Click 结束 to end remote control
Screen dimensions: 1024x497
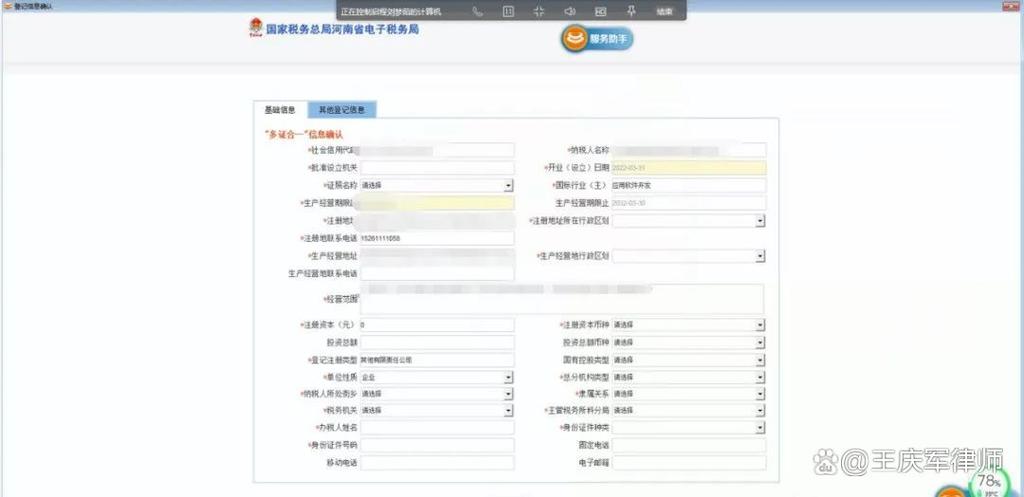pyautogui.click(x=665, y=11)
